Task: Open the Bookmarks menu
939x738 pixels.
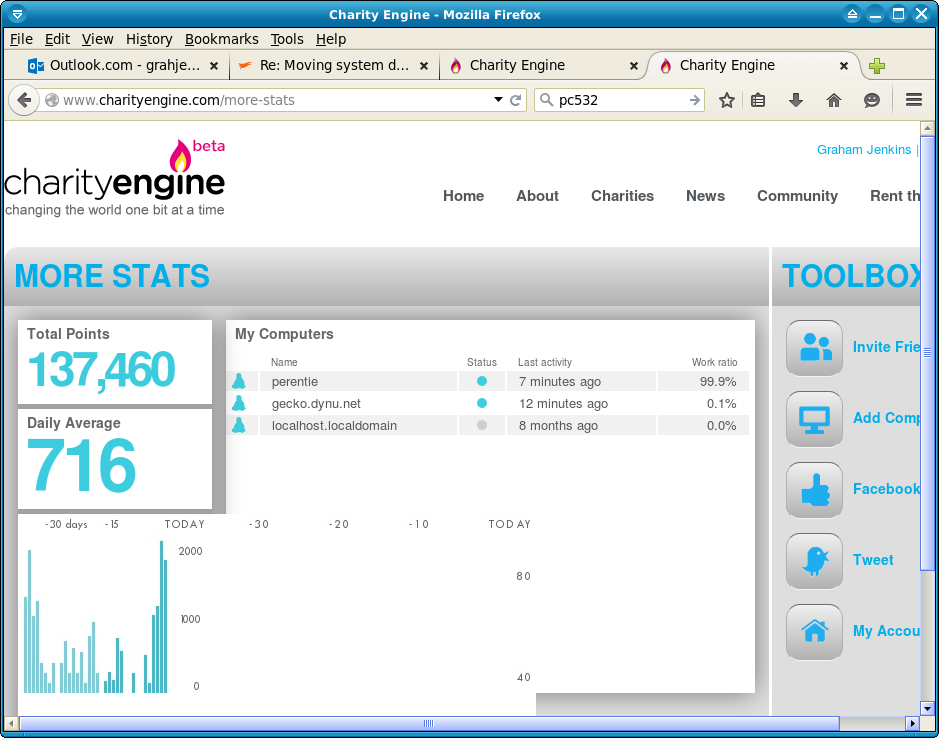Action: click(x=222, y=39)
